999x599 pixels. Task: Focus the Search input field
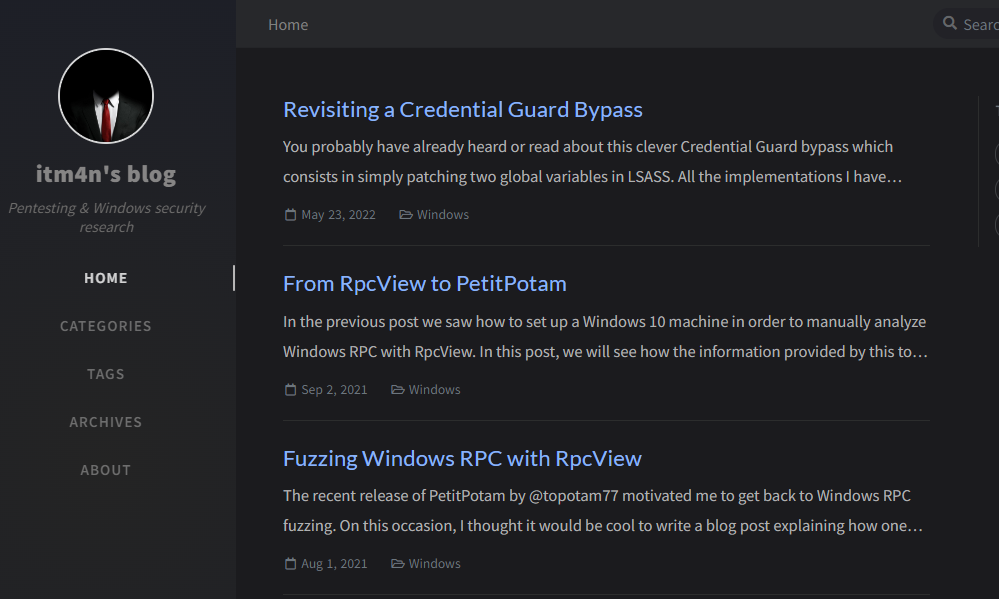978,24
